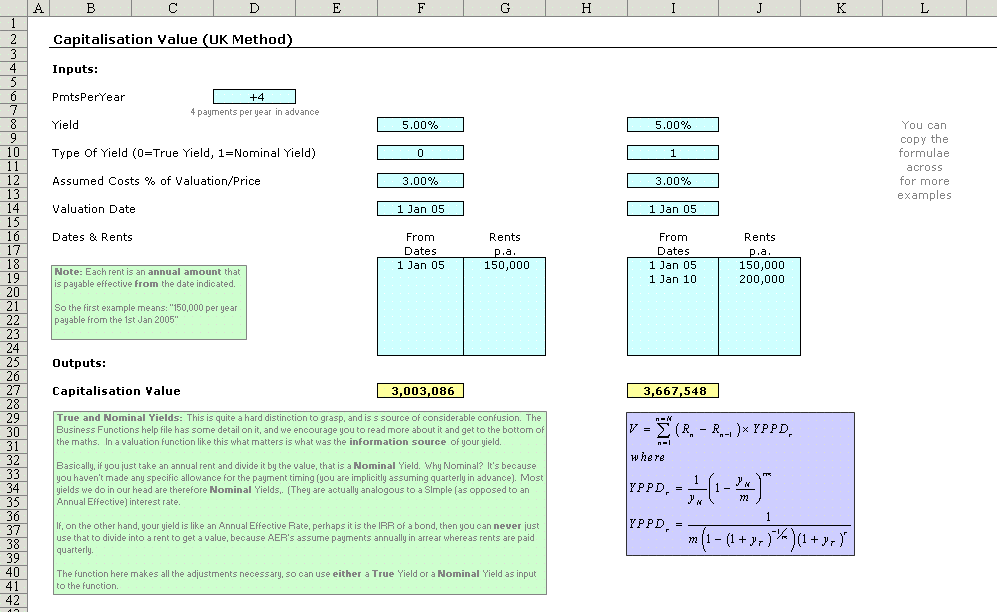Select the Capitalisation Value result 3,003,086
This screenshot has height=612, width=997.
(420, 391)
